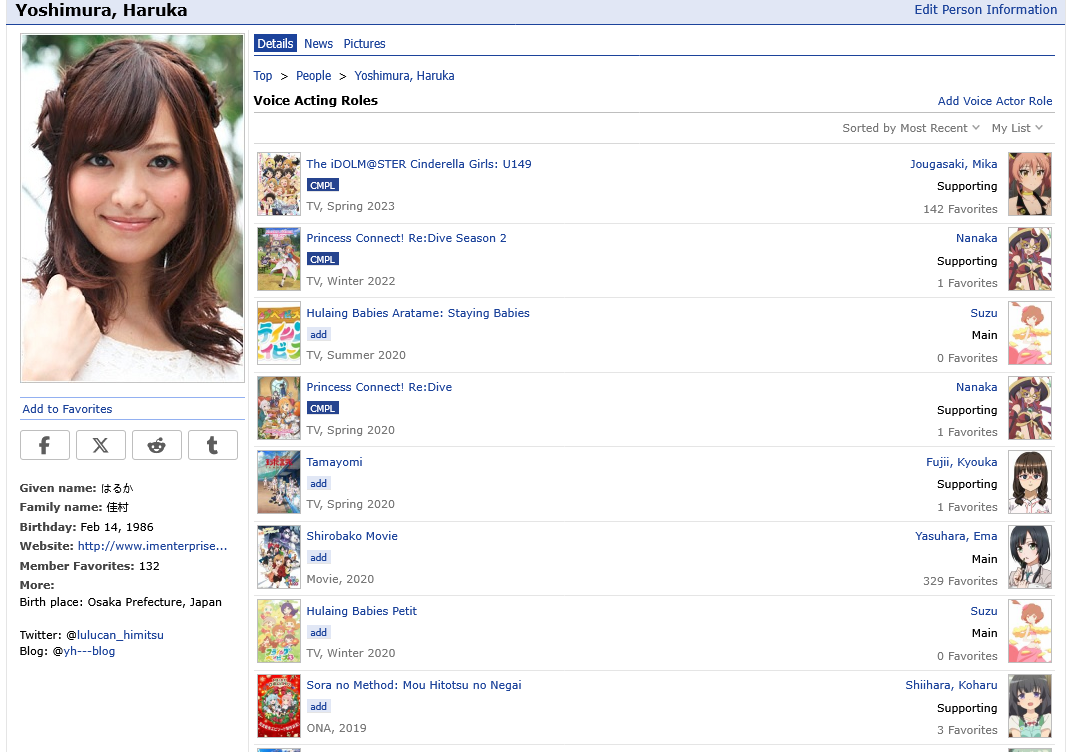
Task: Open the Details tab
Action: click(275, 44)
